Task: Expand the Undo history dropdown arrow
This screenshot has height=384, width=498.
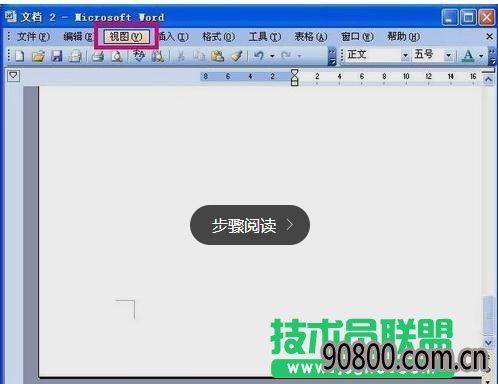Action: [272, 56]
